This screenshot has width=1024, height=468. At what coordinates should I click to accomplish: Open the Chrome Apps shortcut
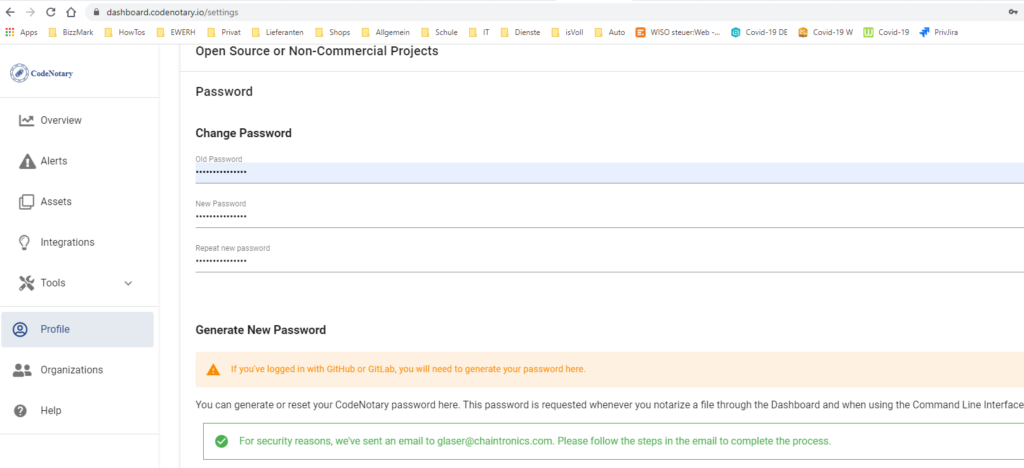pos(21,32)
